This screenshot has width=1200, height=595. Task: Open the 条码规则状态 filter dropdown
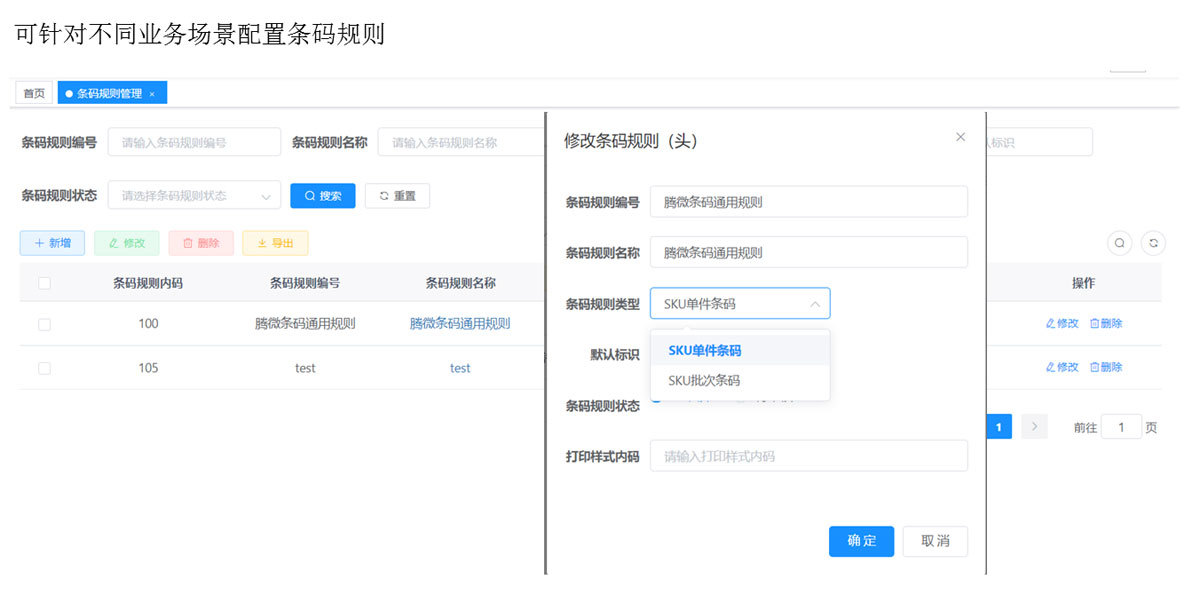pyautogui.click(x=194, y=196)
